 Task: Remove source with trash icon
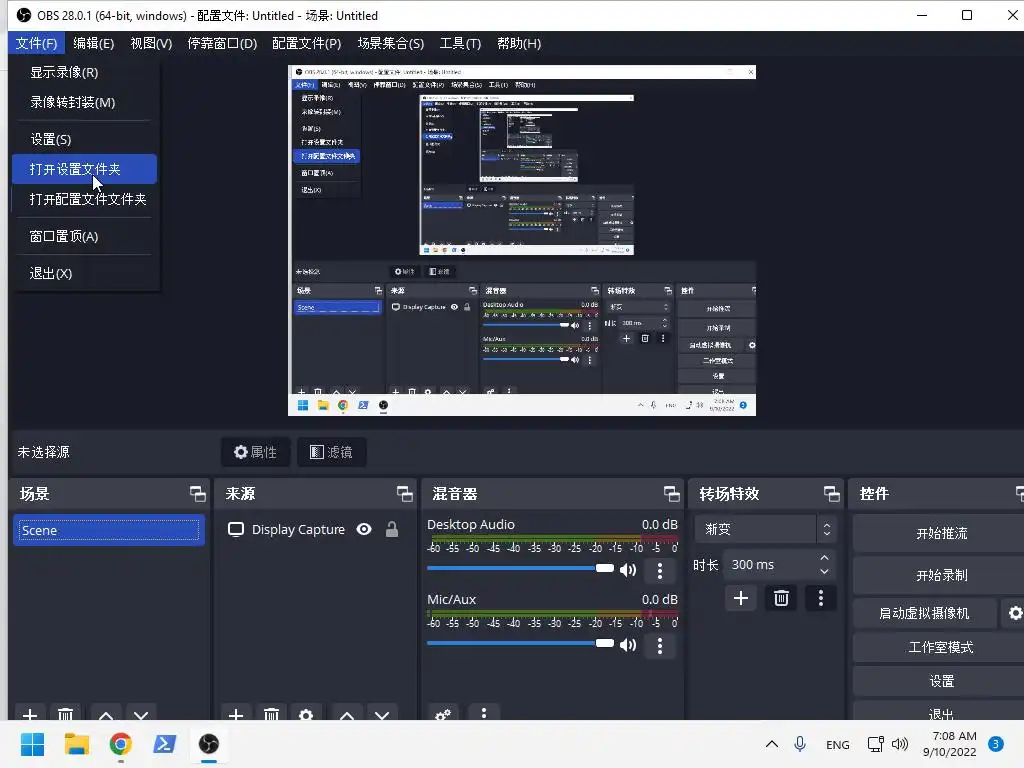click(271, 714)
